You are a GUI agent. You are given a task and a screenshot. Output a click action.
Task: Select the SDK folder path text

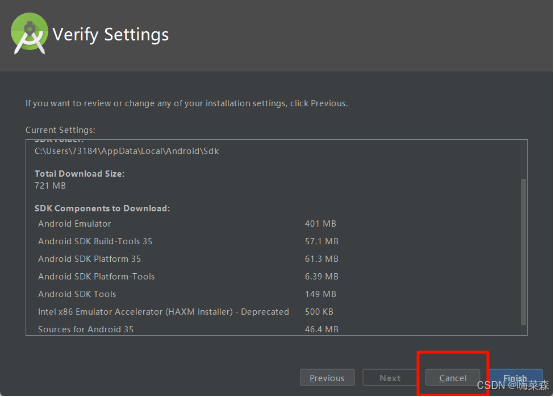click(126, 151)
